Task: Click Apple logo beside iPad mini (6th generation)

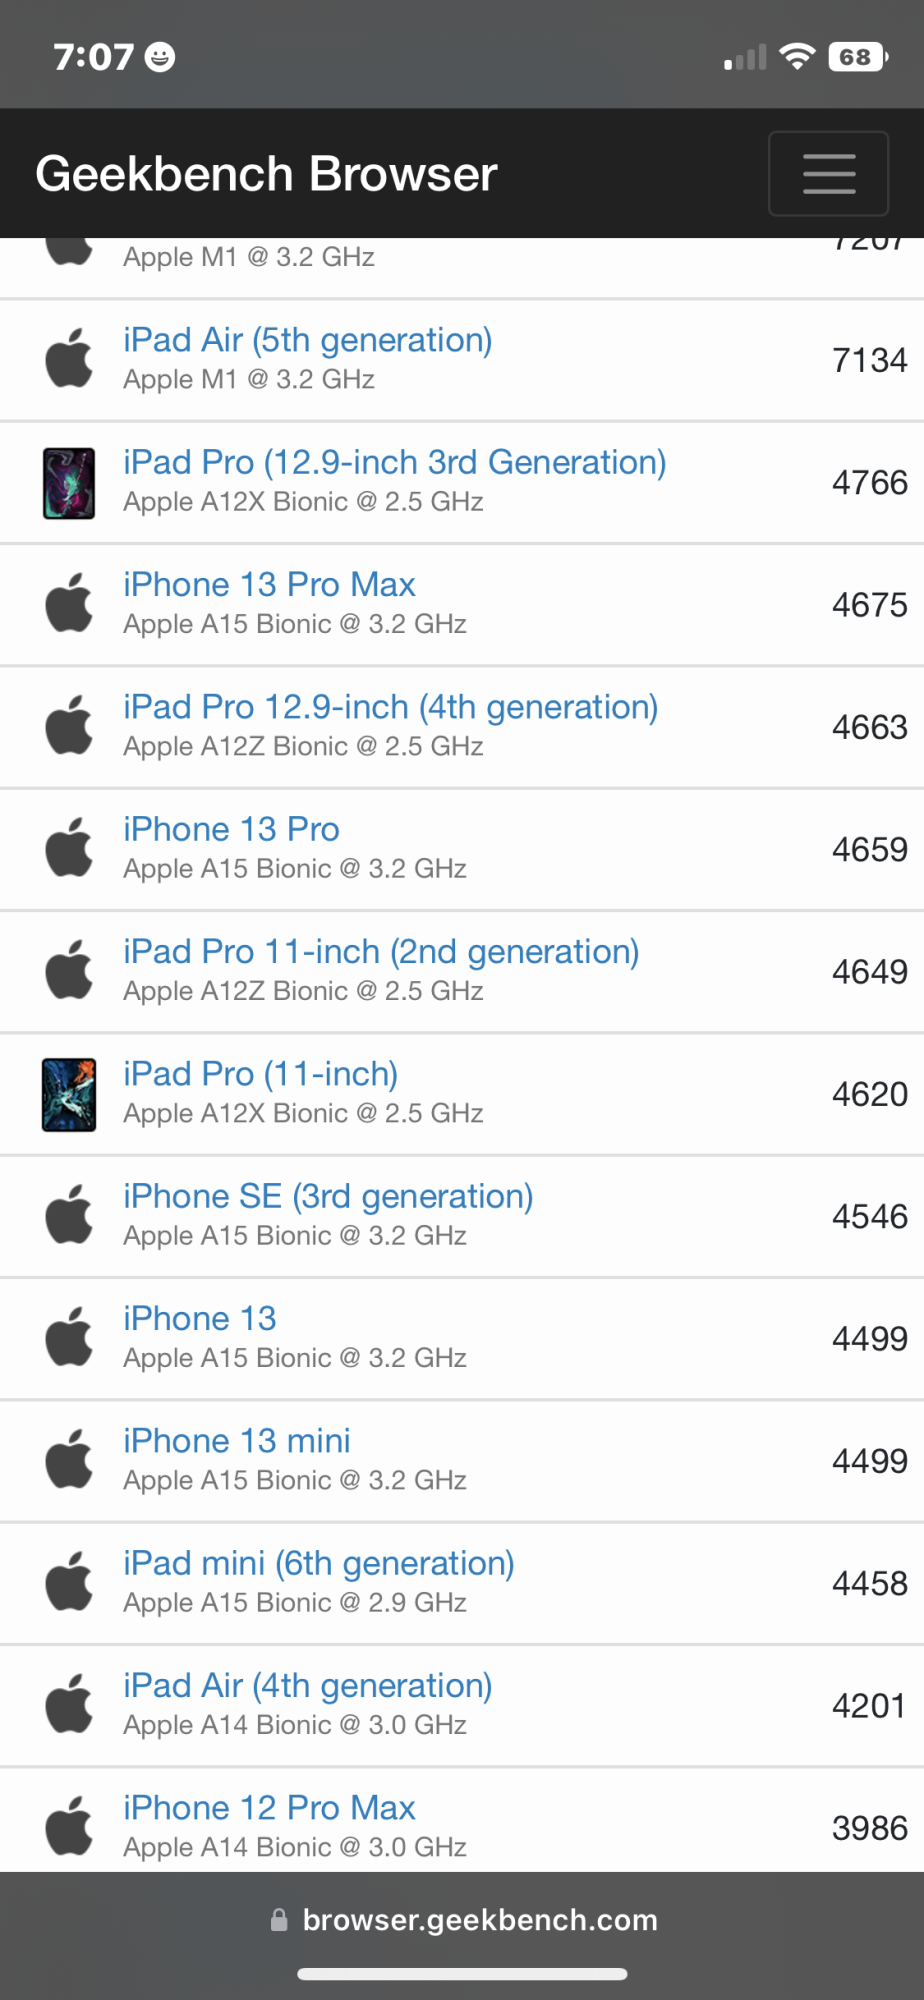Action: 69,1582
